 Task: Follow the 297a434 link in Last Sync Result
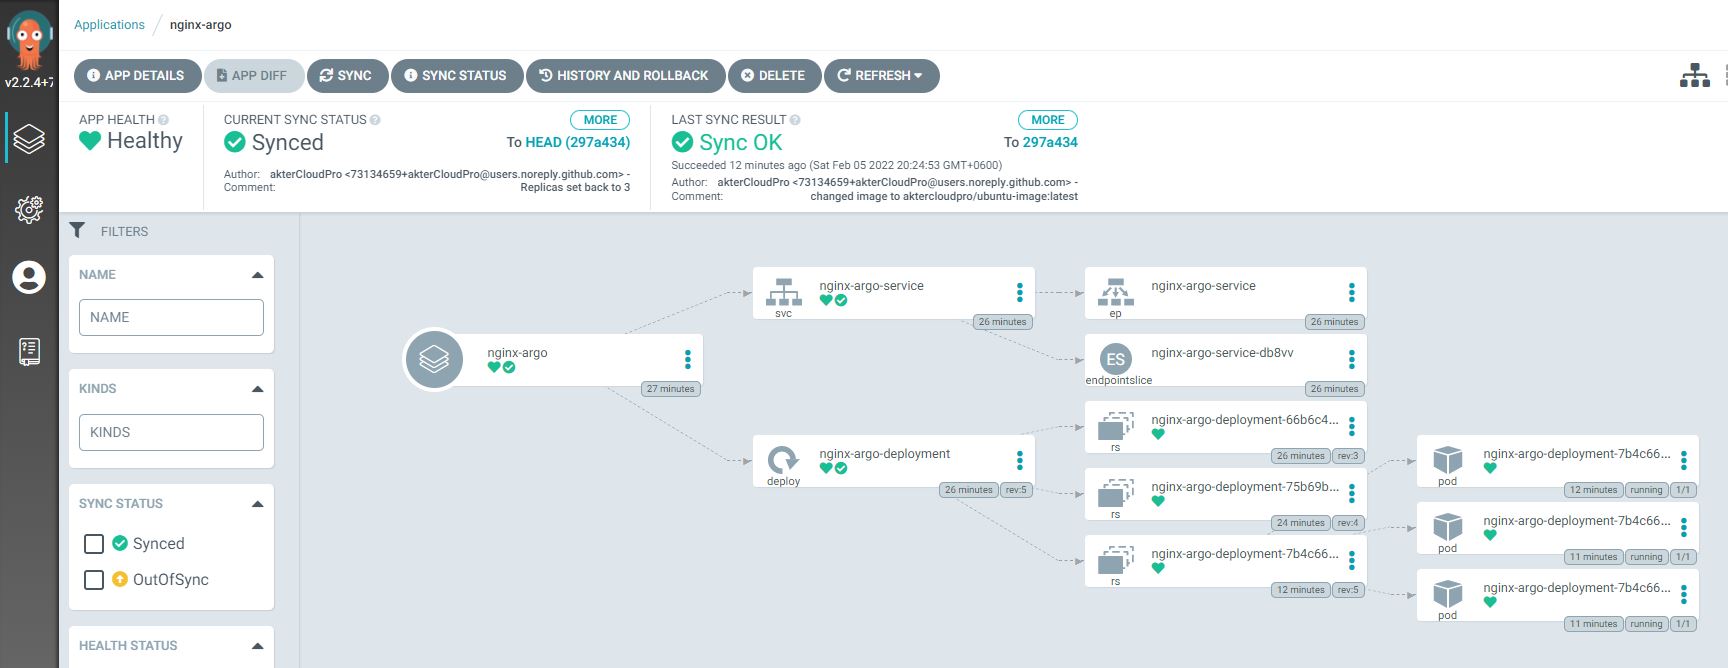click(x=1050, y=143)
